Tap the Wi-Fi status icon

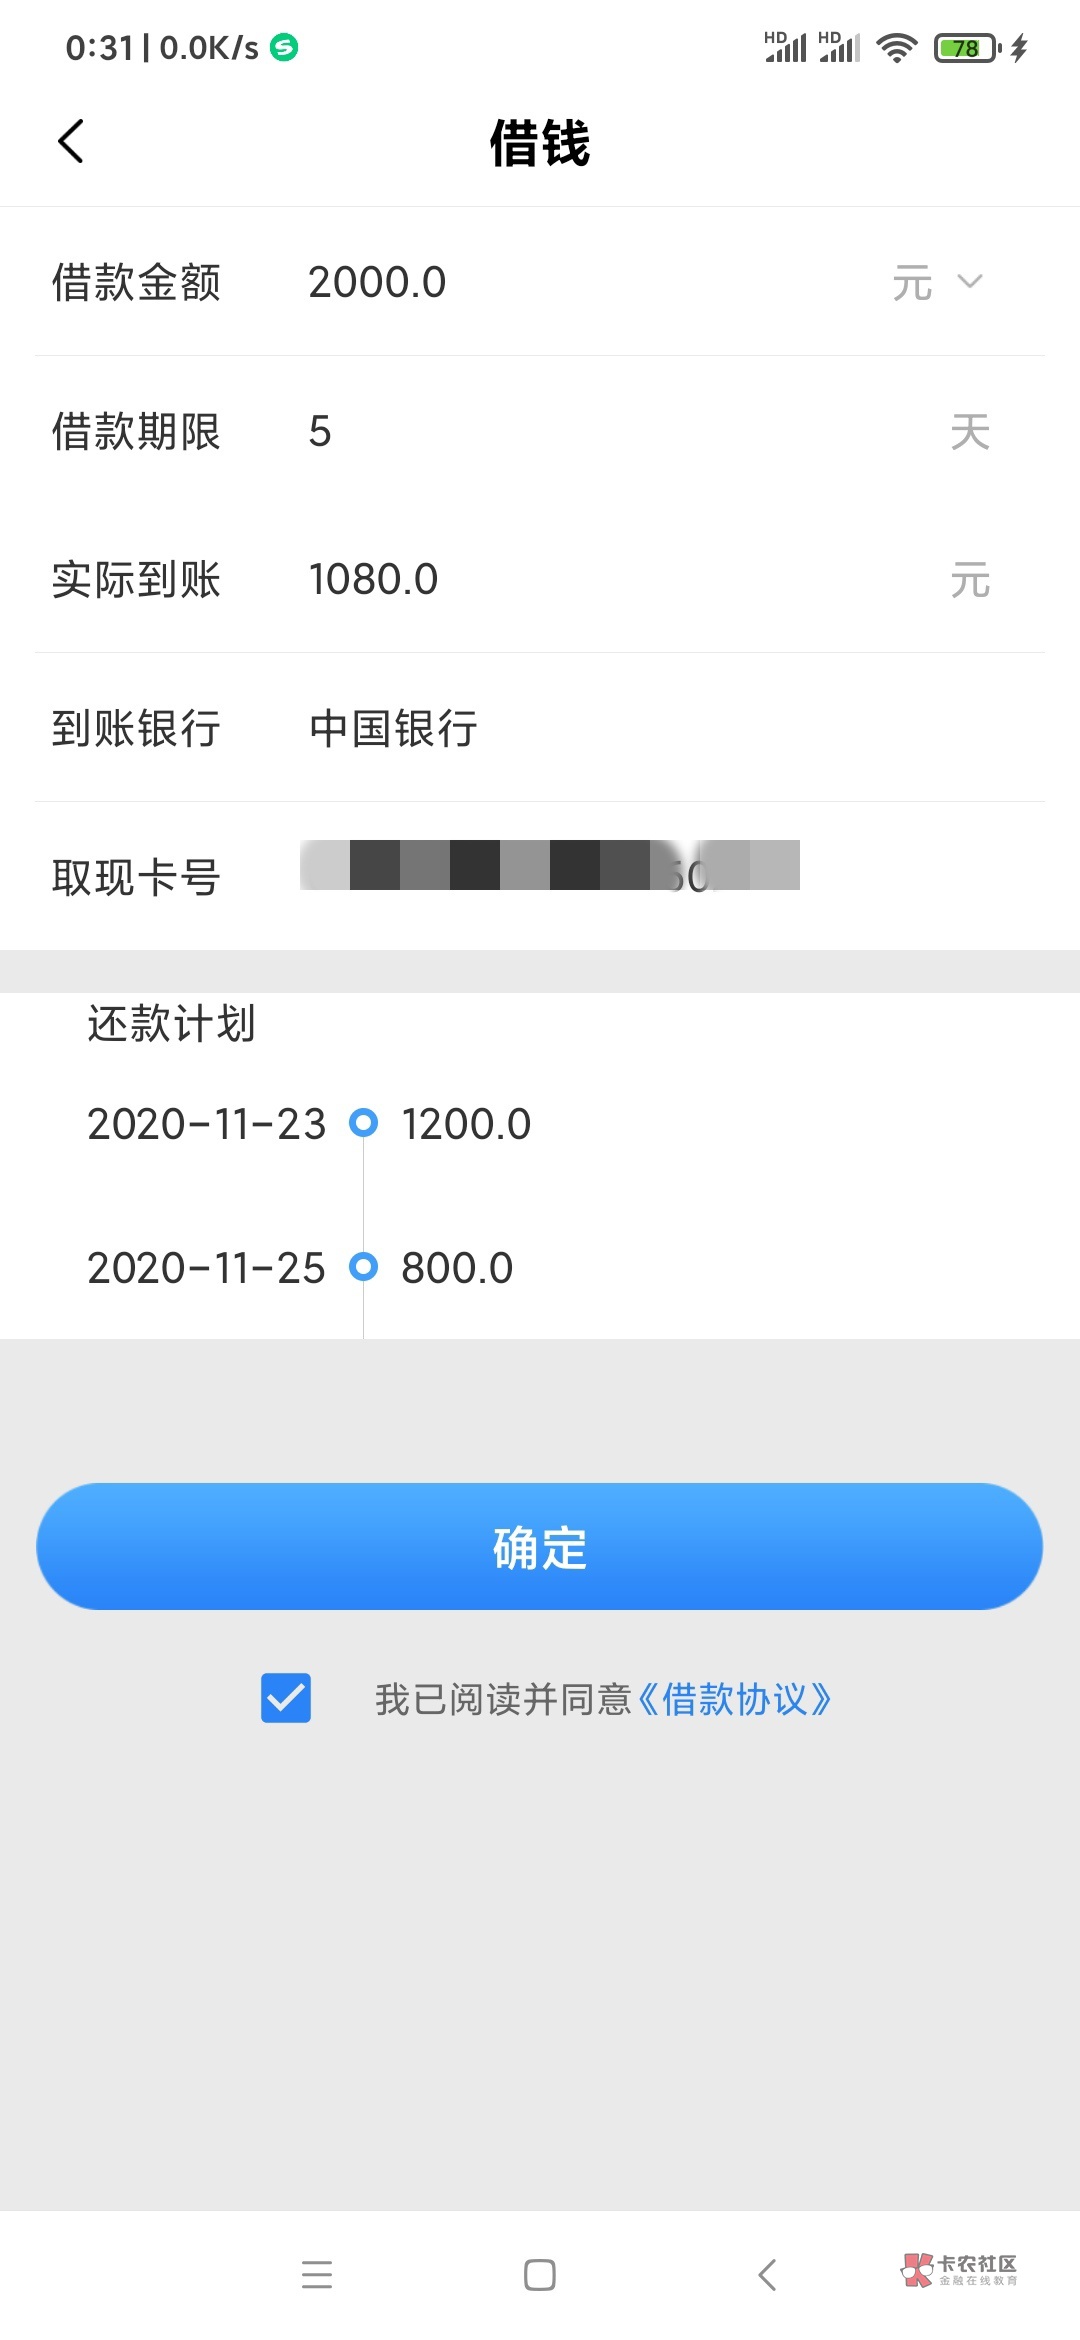896,47
